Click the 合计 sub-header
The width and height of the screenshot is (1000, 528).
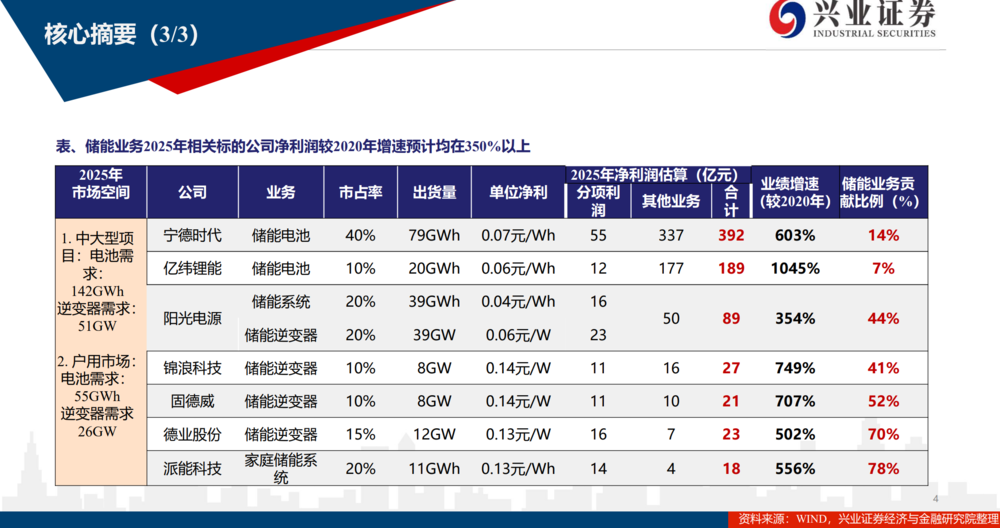point(731,201)
